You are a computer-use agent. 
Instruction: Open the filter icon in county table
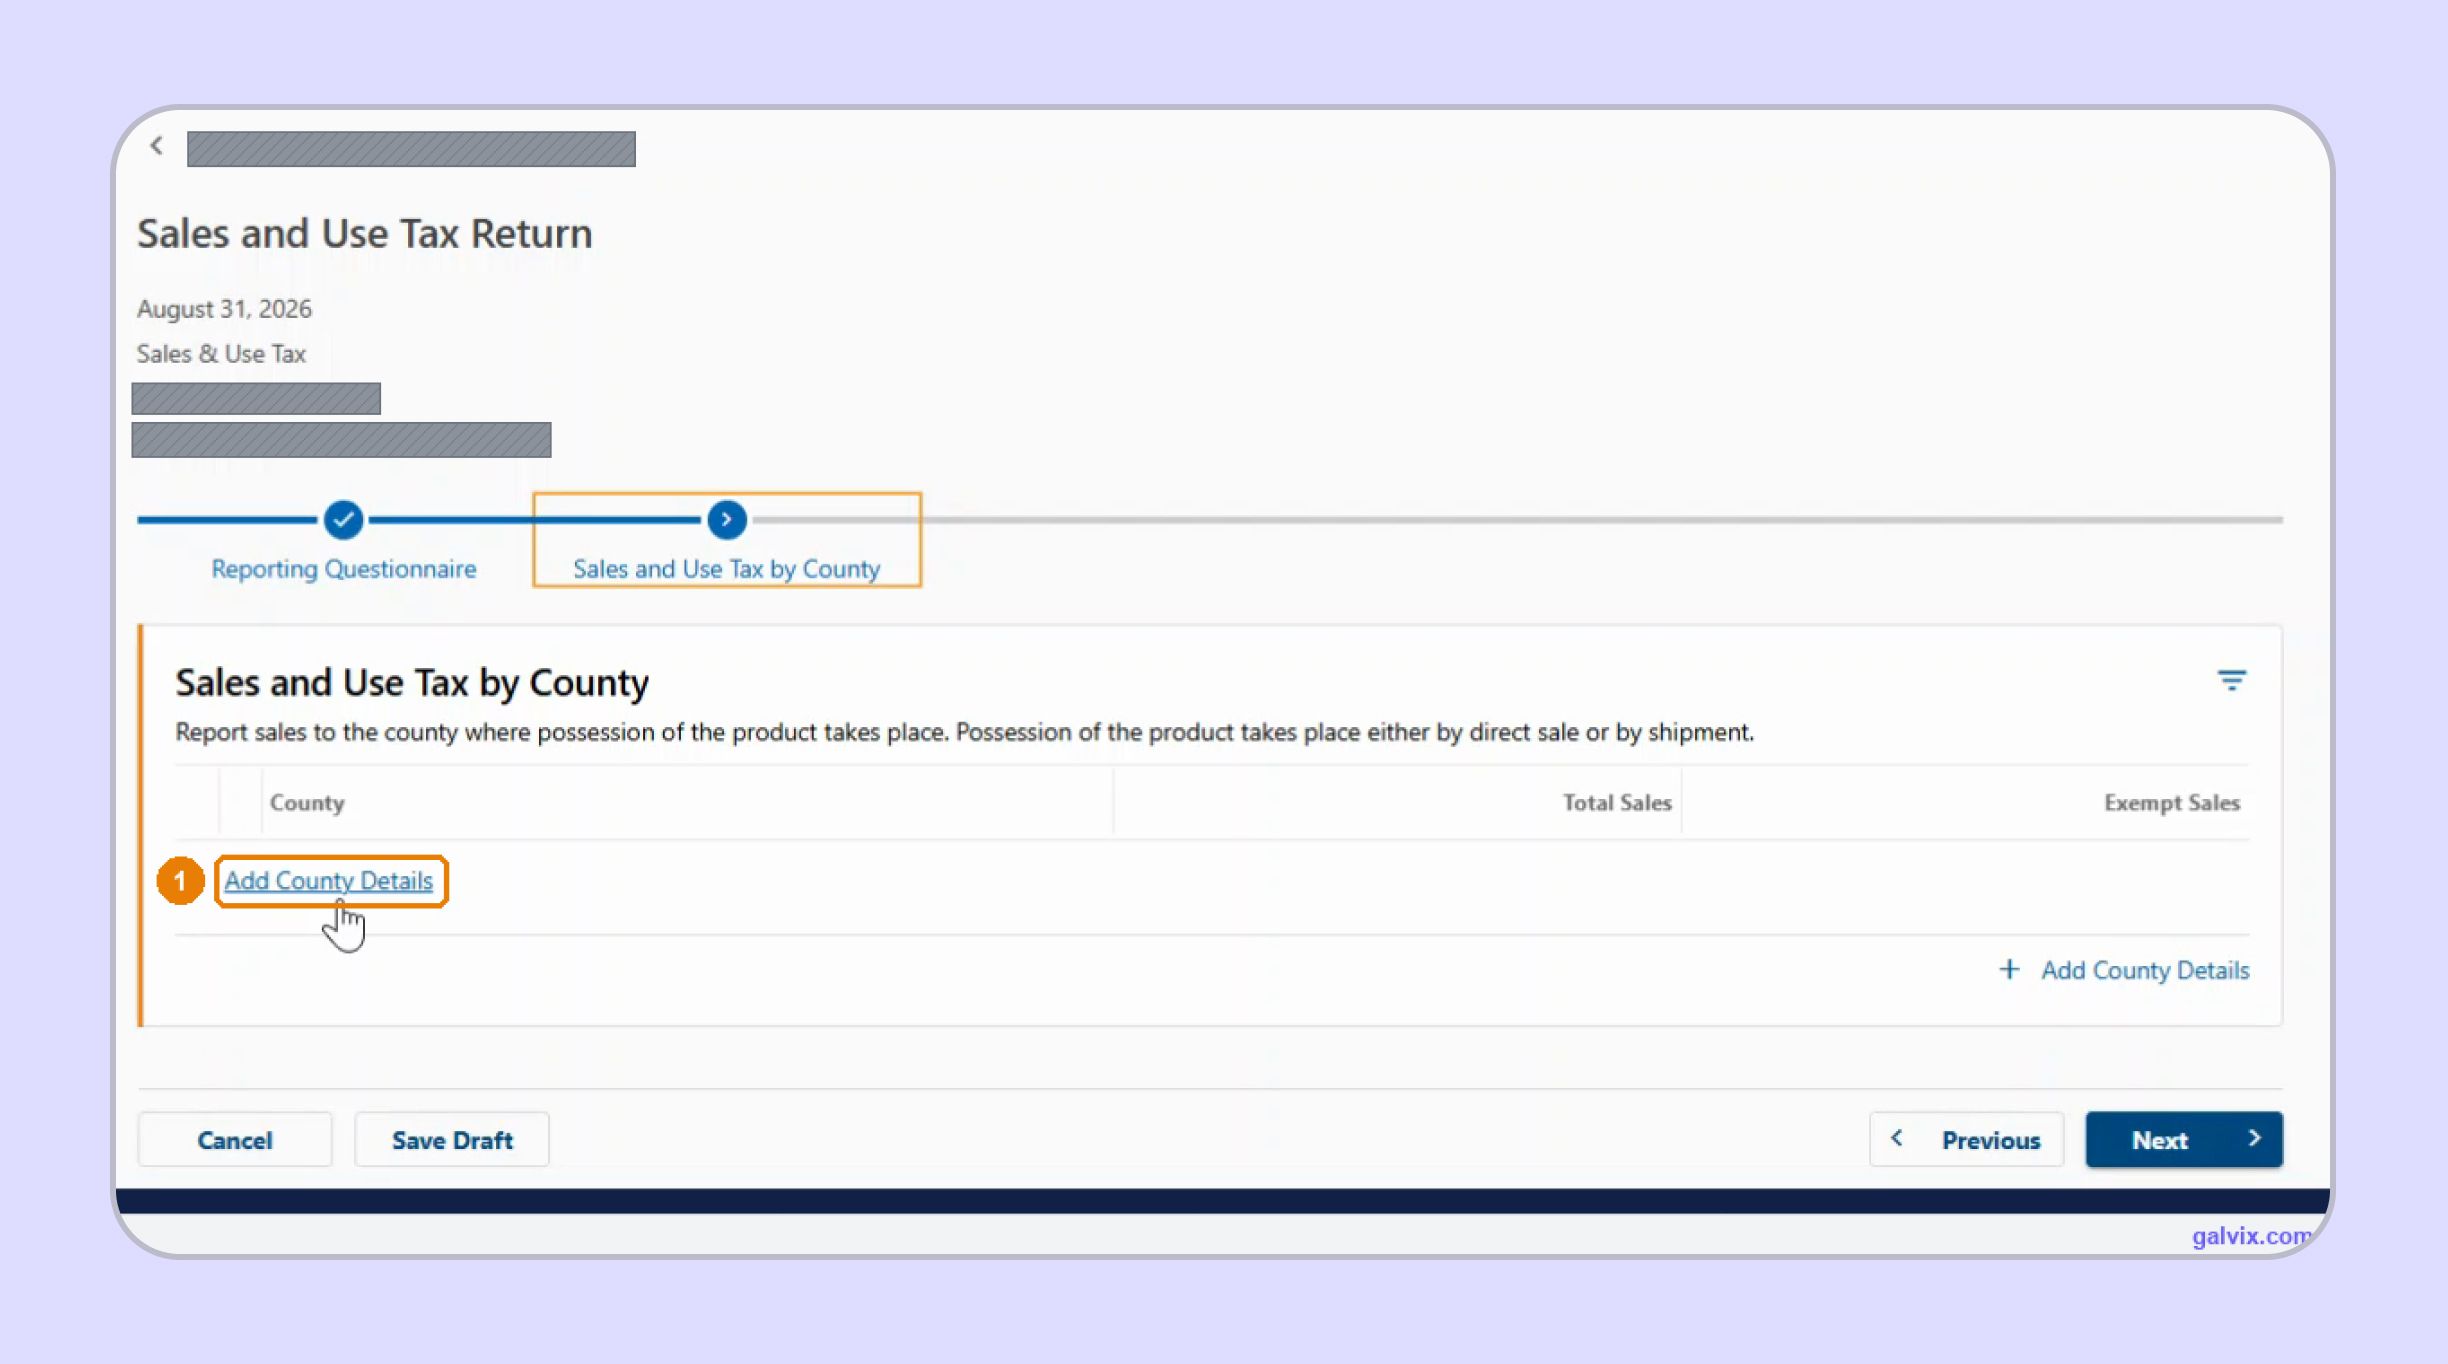[x=2231, y=680]
